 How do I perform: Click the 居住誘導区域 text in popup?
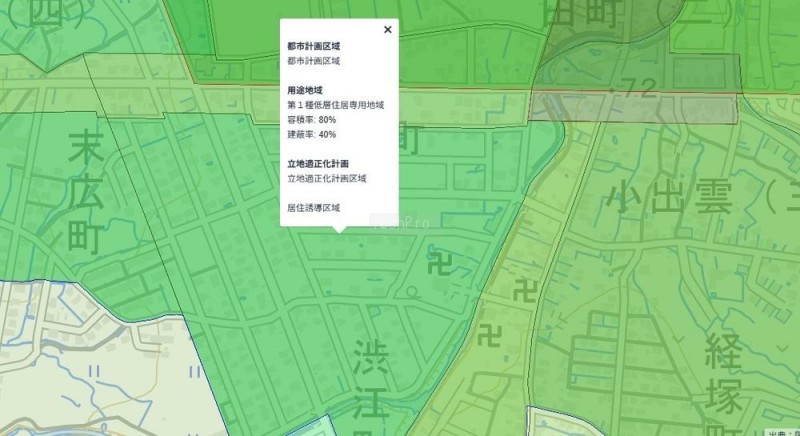click(313, 208)
